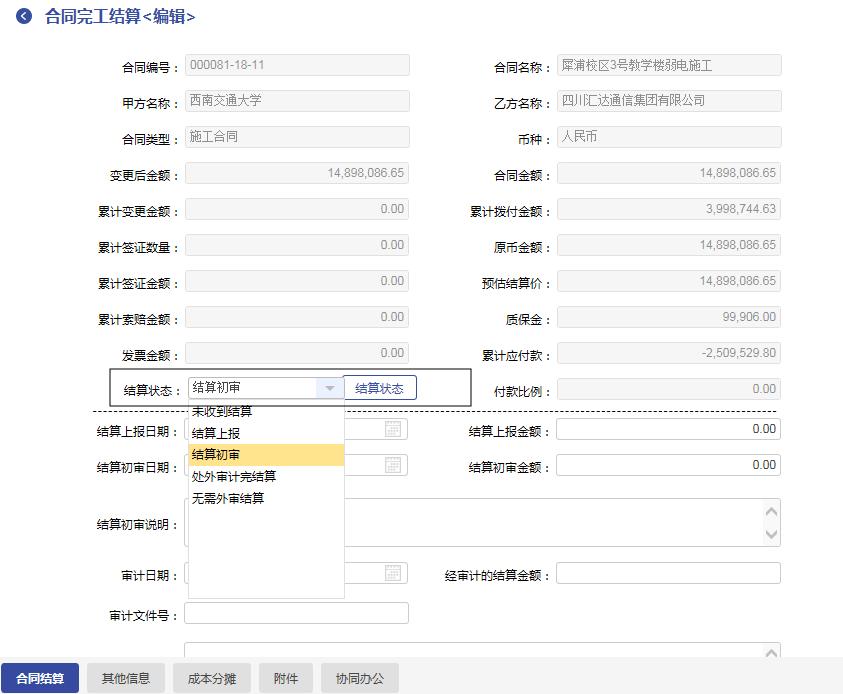Switch to the 其他信息 tab

[x=126, y=678]
